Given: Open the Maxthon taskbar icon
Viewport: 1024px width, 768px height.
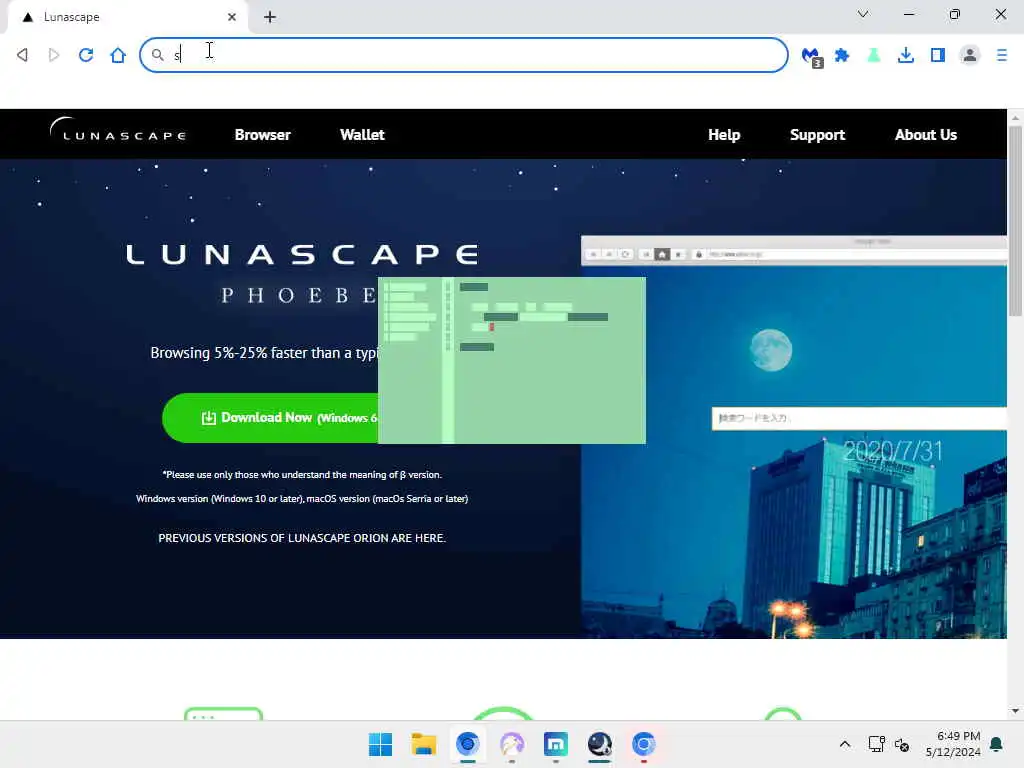Looking at the screenshot, I should pyautogui.click(x=556, y=744).
